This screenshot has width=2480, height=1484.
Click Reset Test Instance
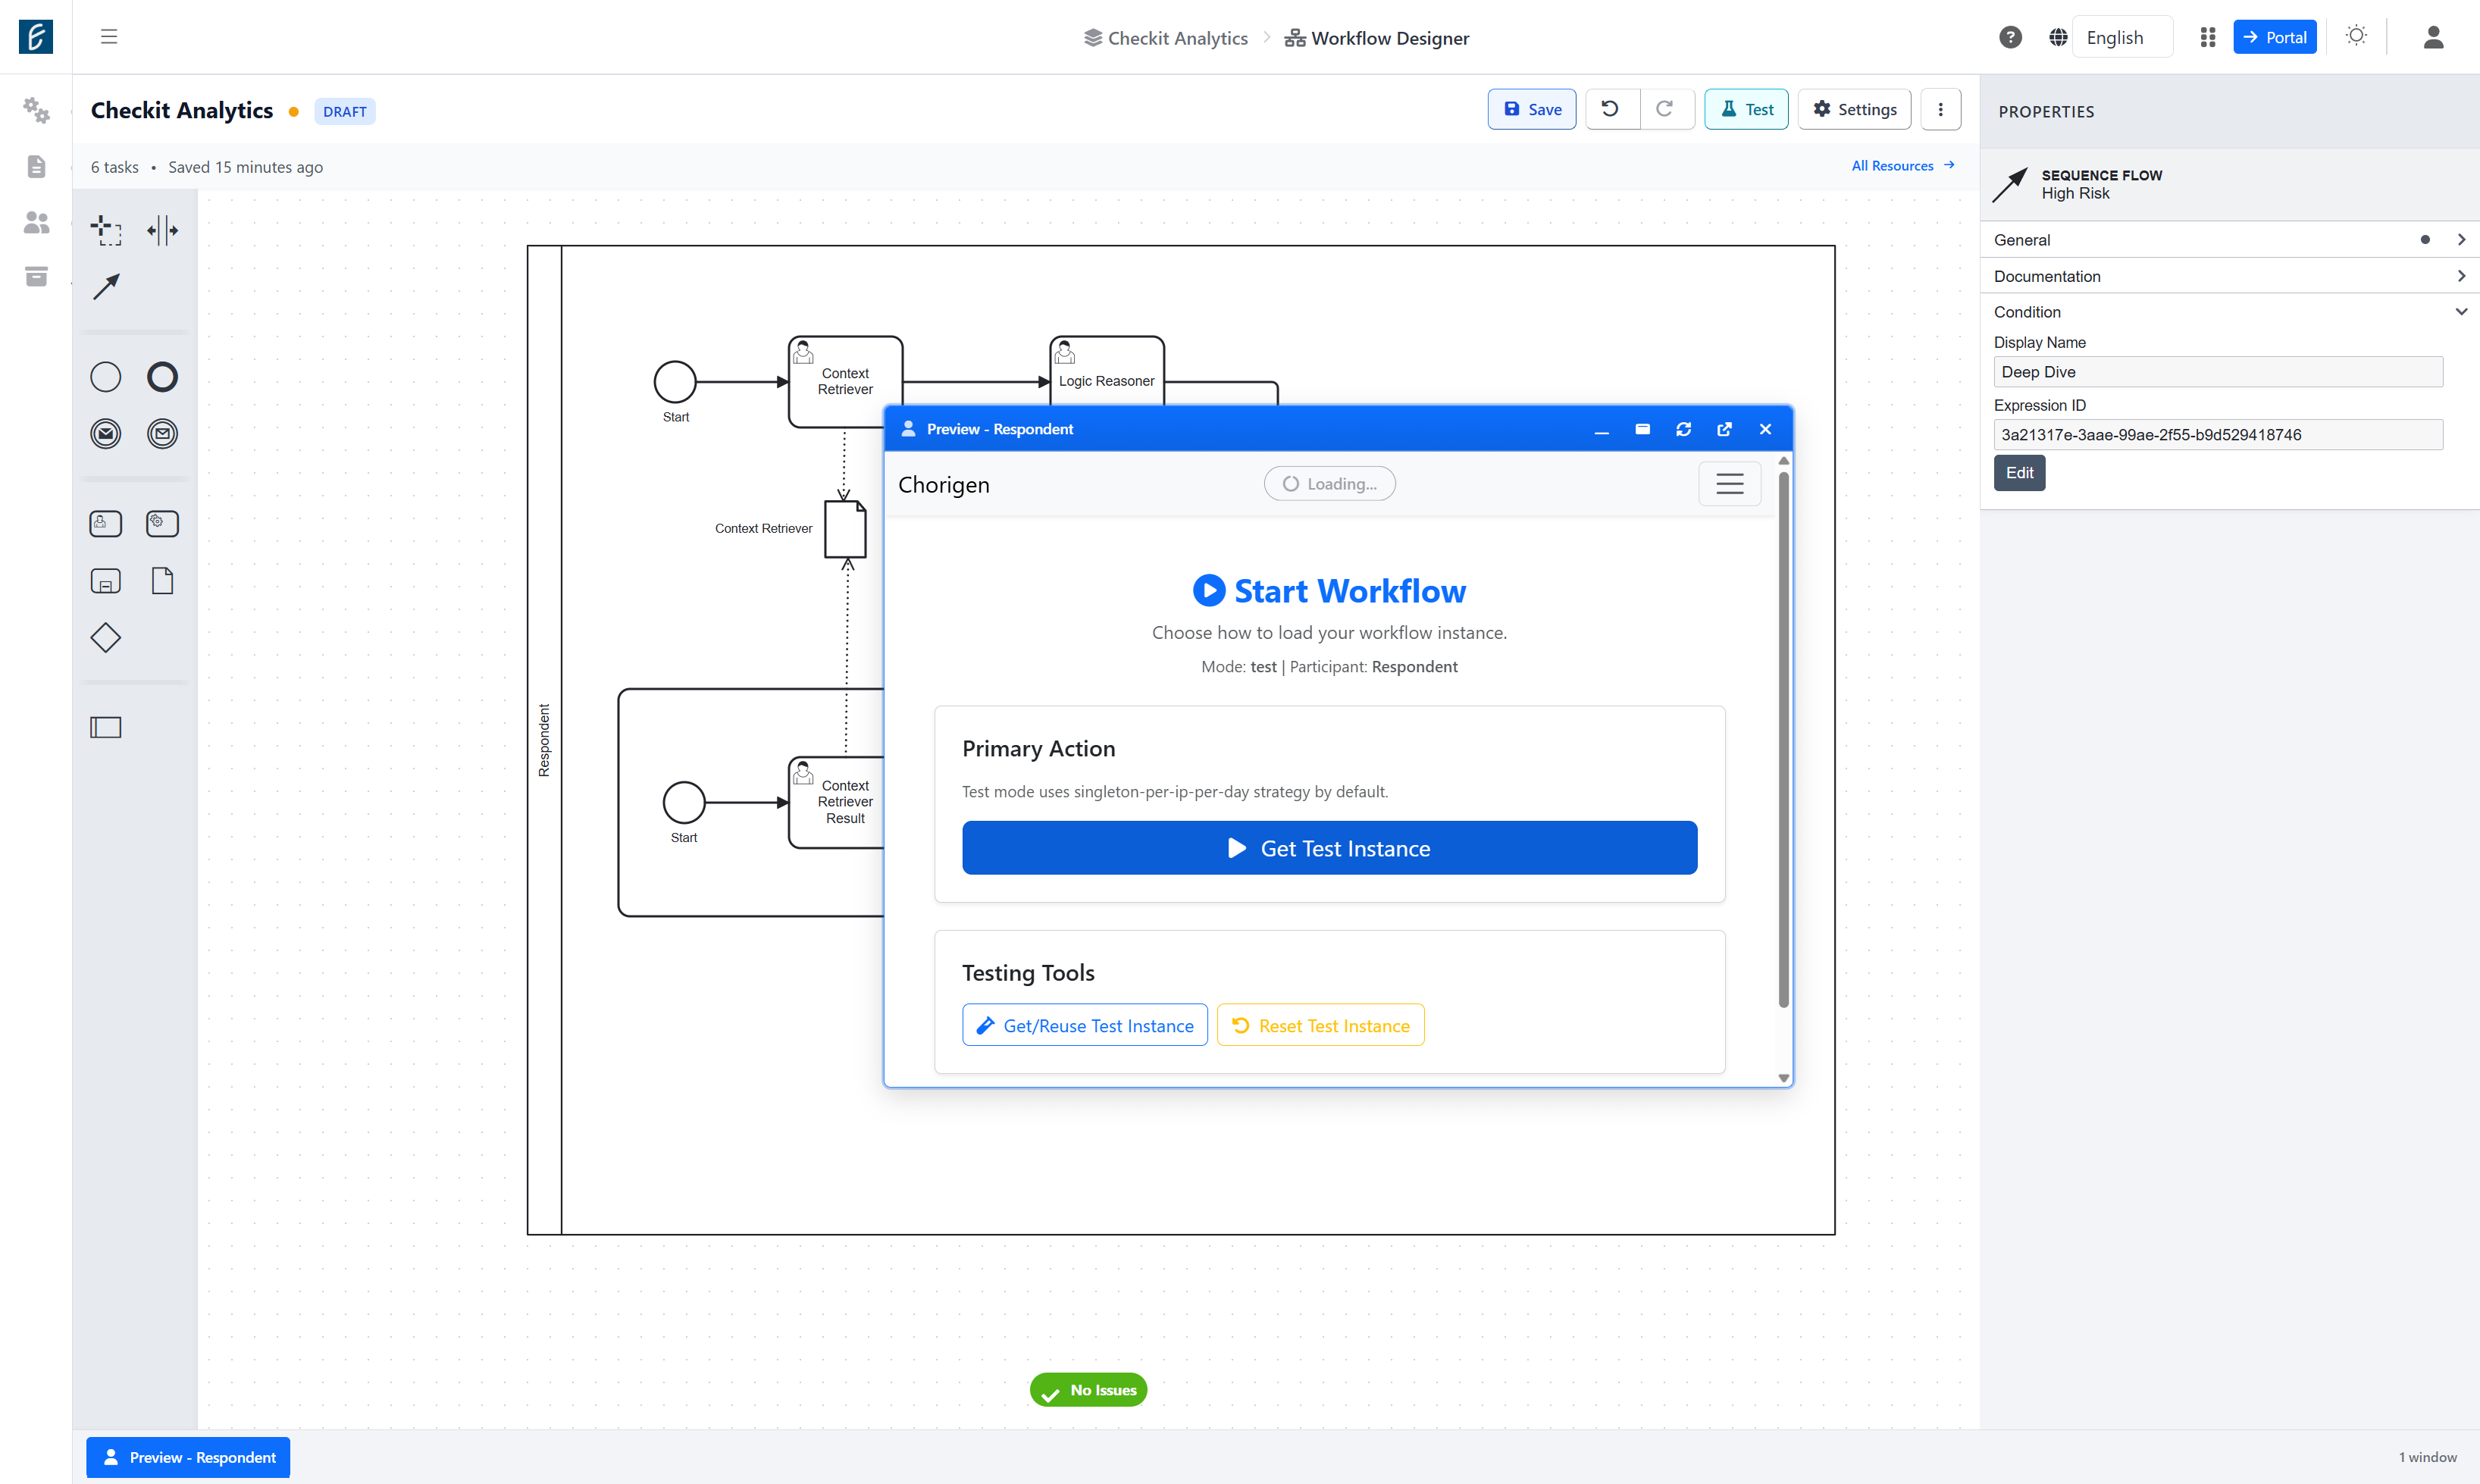(1321, 1025)
